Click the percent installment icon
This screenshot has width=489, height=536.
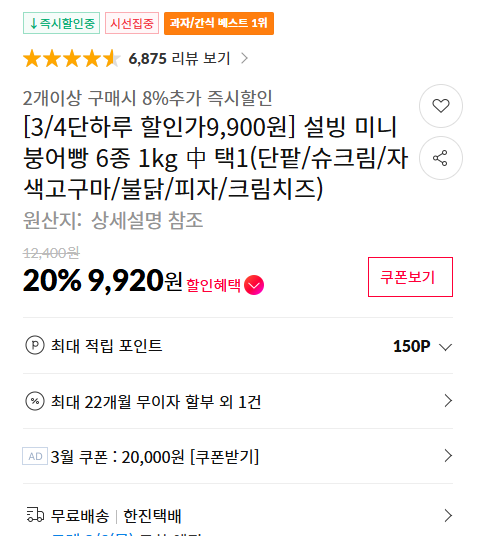[x=35, y=401]
